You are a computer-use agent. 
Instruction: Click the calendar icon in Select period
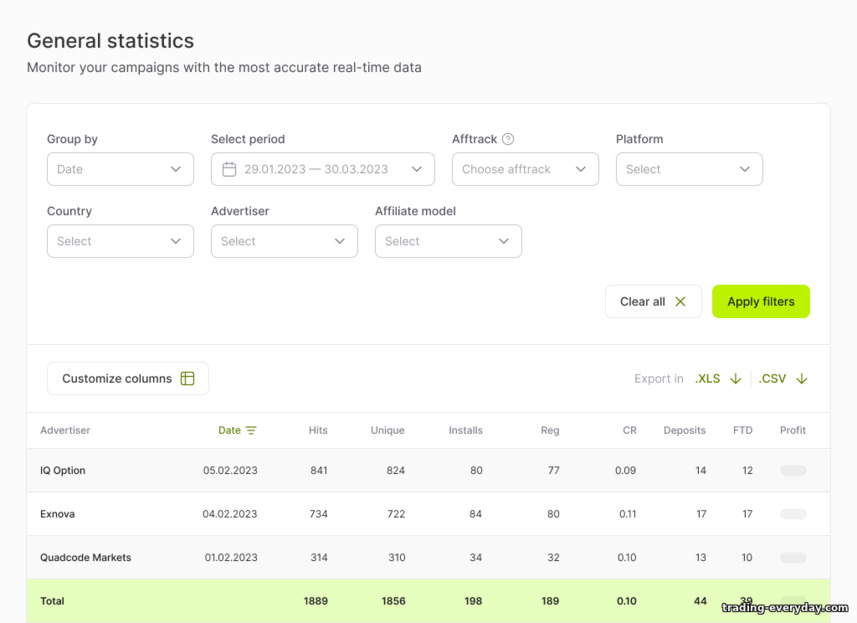tap(229, 169)
